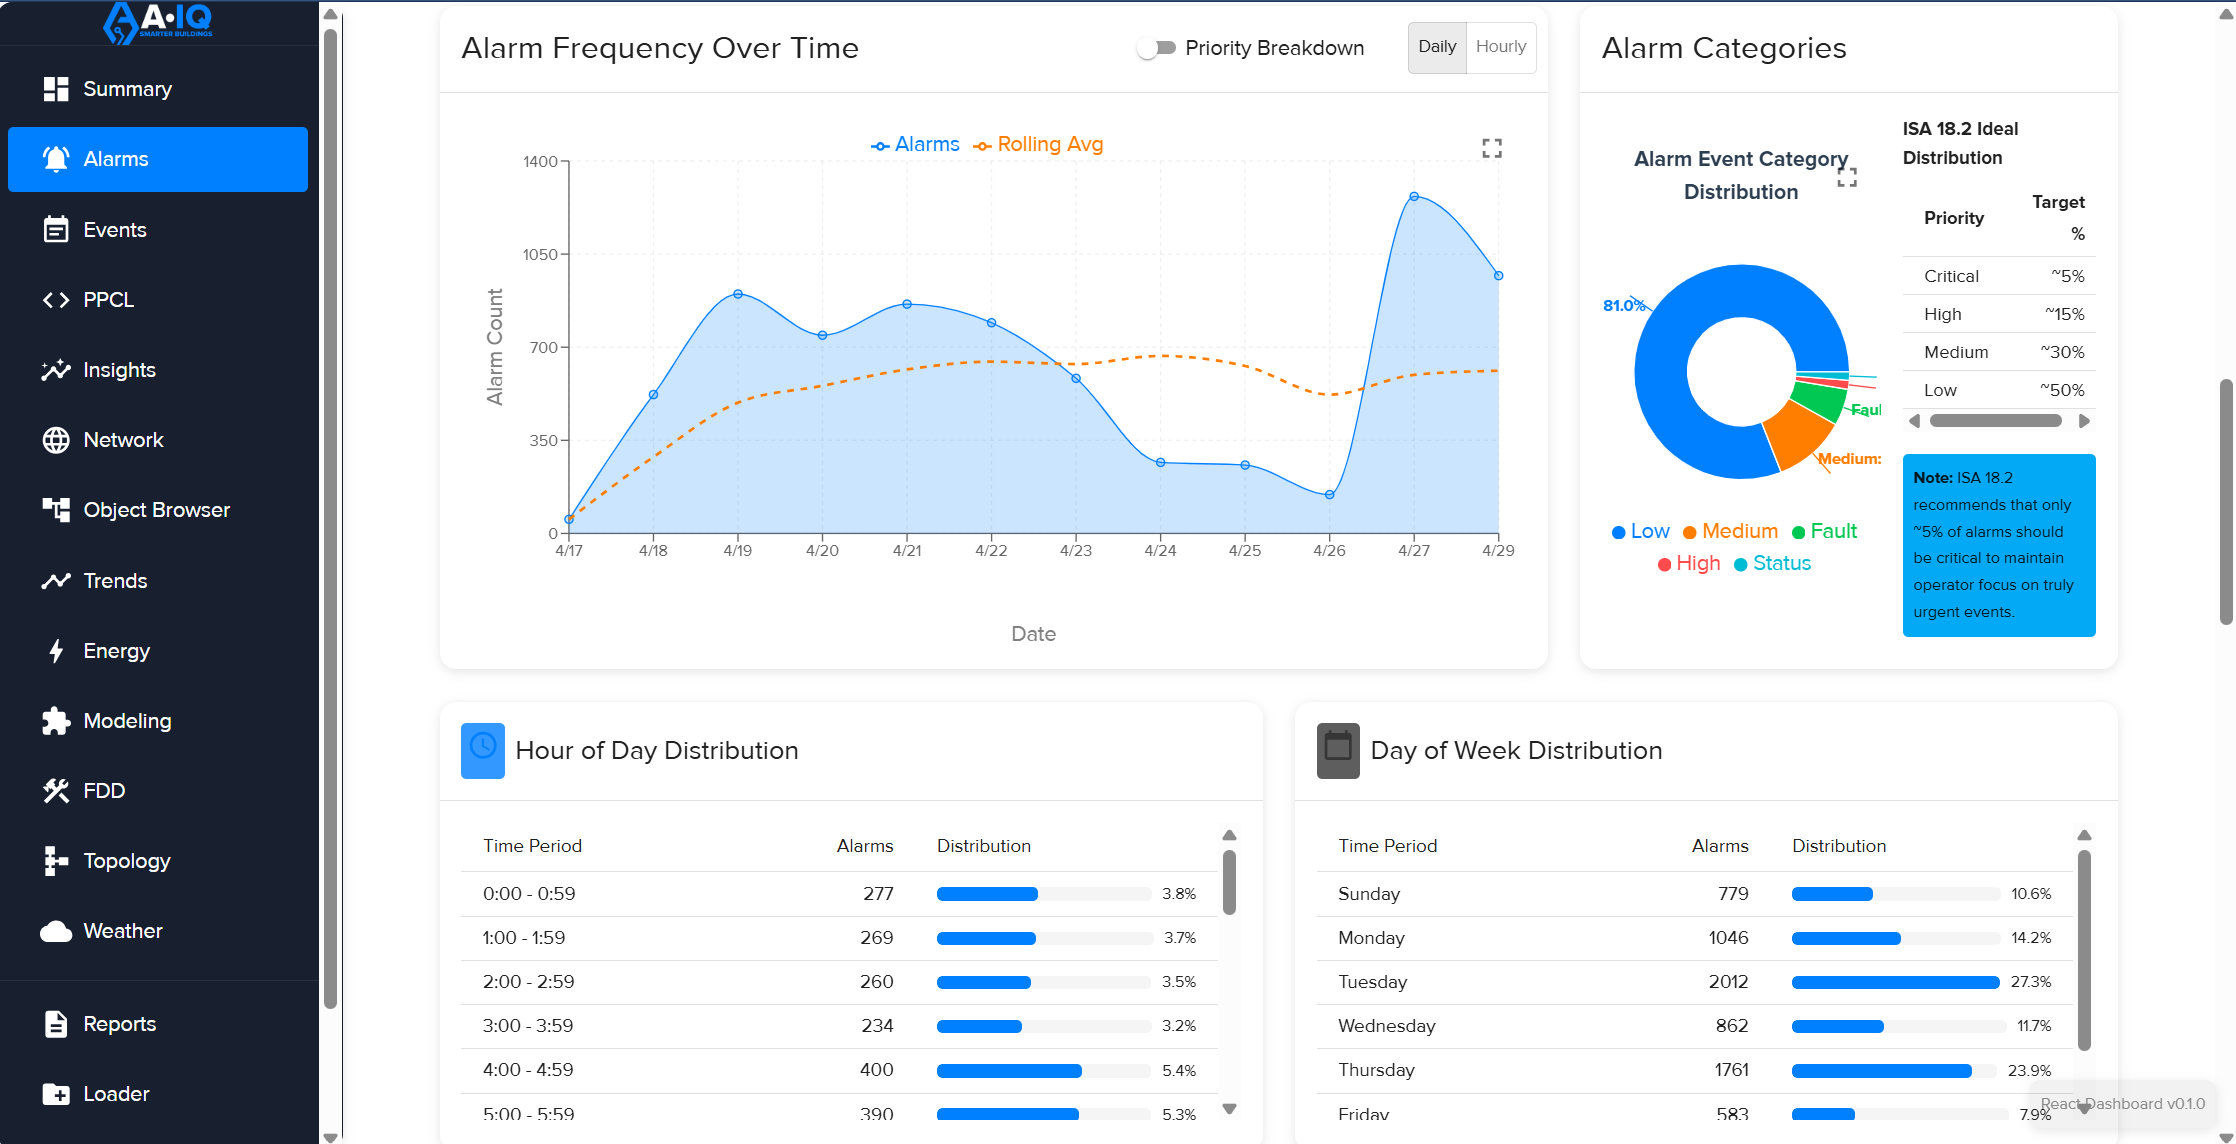2236x1144 pixels.
Task: Toggle the Medium category in donut legend
Action: (x=1730, y=532)
